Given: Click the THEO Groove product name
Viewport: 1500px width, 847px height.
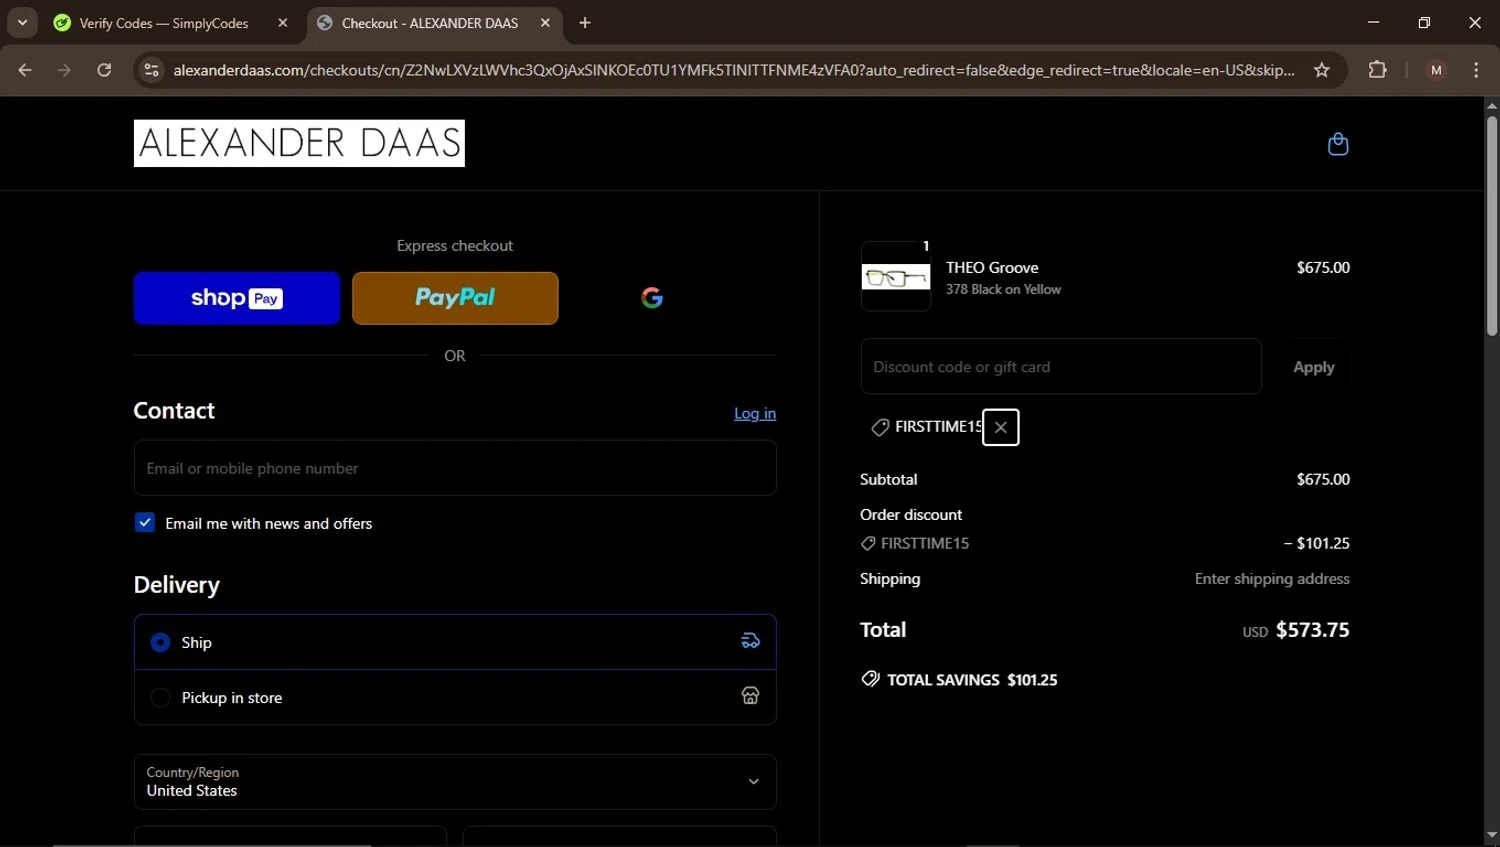Looking at the screenshot, I should click(x=992, y=268).
